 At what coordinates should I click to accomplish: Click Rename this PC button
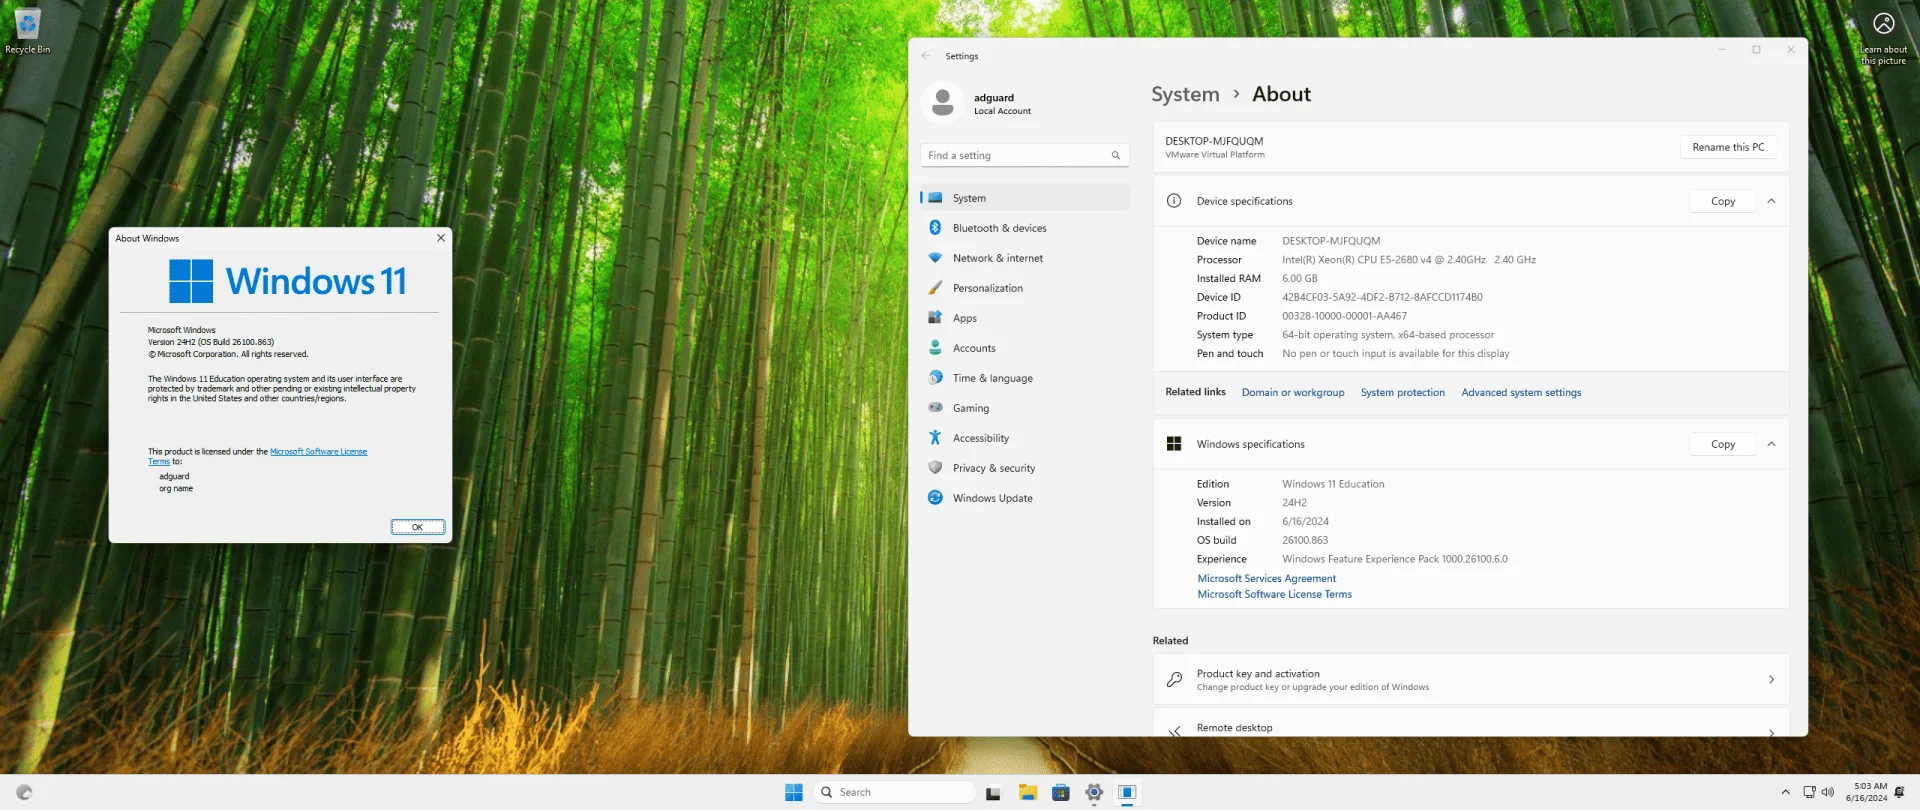coord(1728,147)
